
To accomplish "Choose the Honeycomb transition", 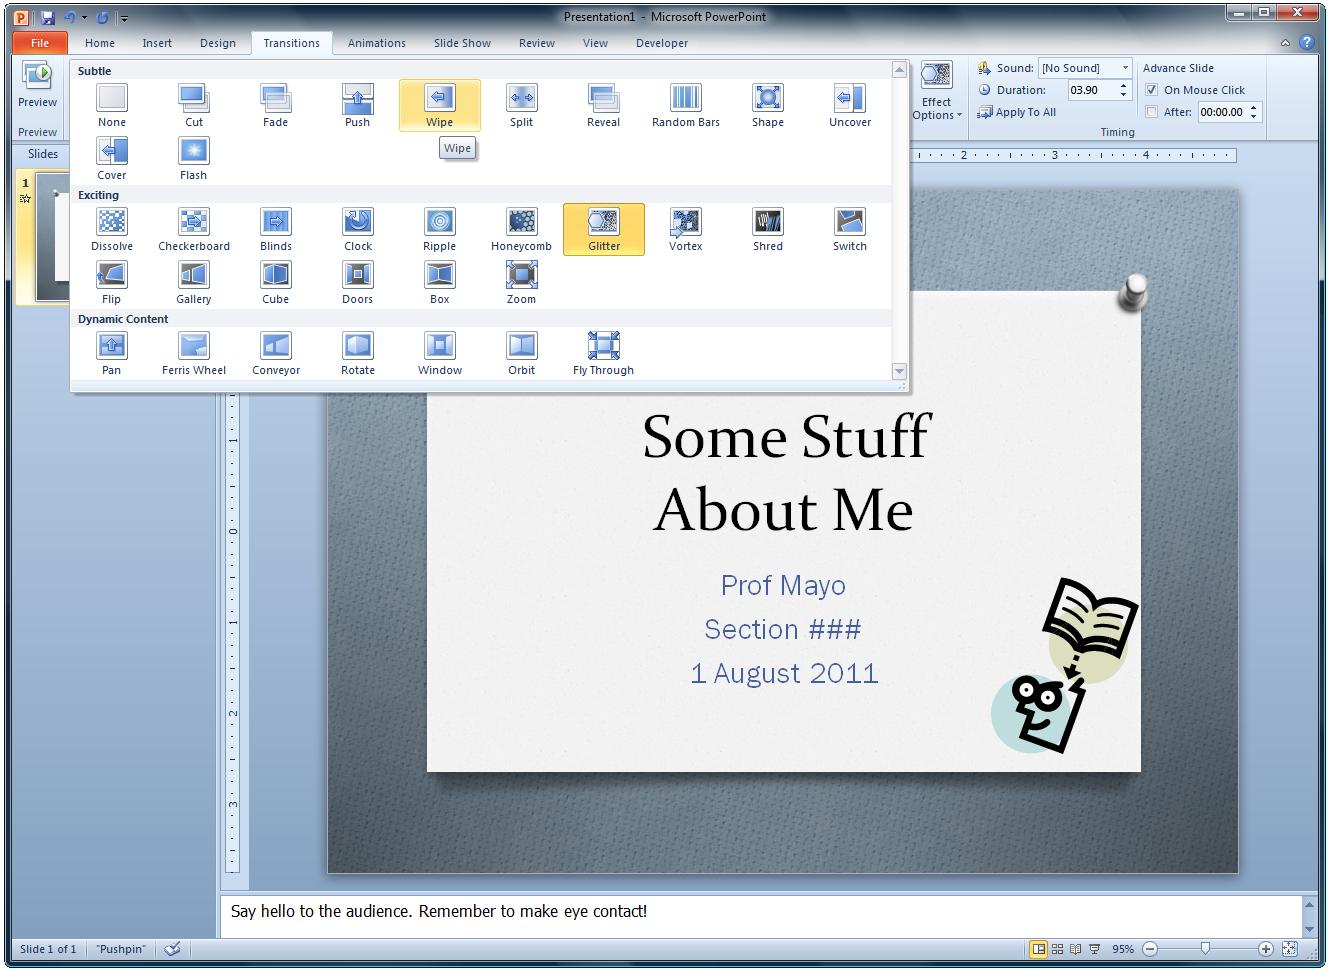I will (x=521, y=229).
